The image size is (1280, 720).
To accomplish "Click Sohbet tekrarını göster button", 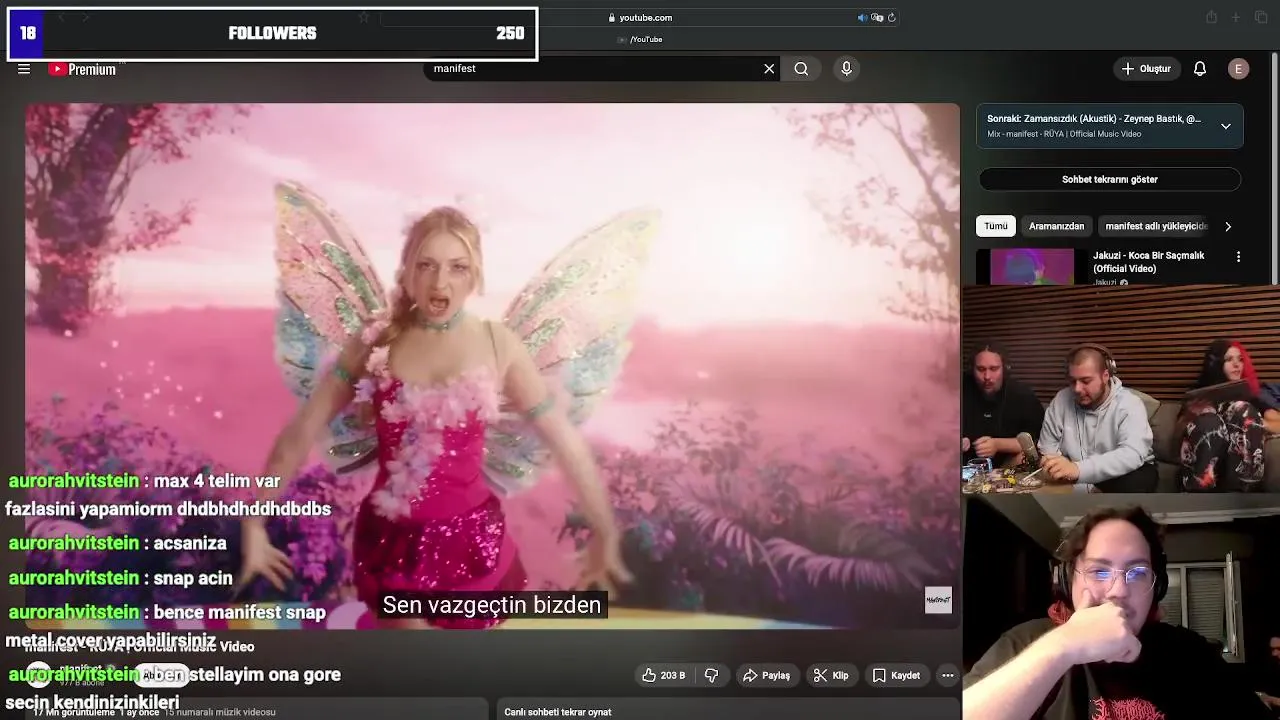I will (1110, 180).
